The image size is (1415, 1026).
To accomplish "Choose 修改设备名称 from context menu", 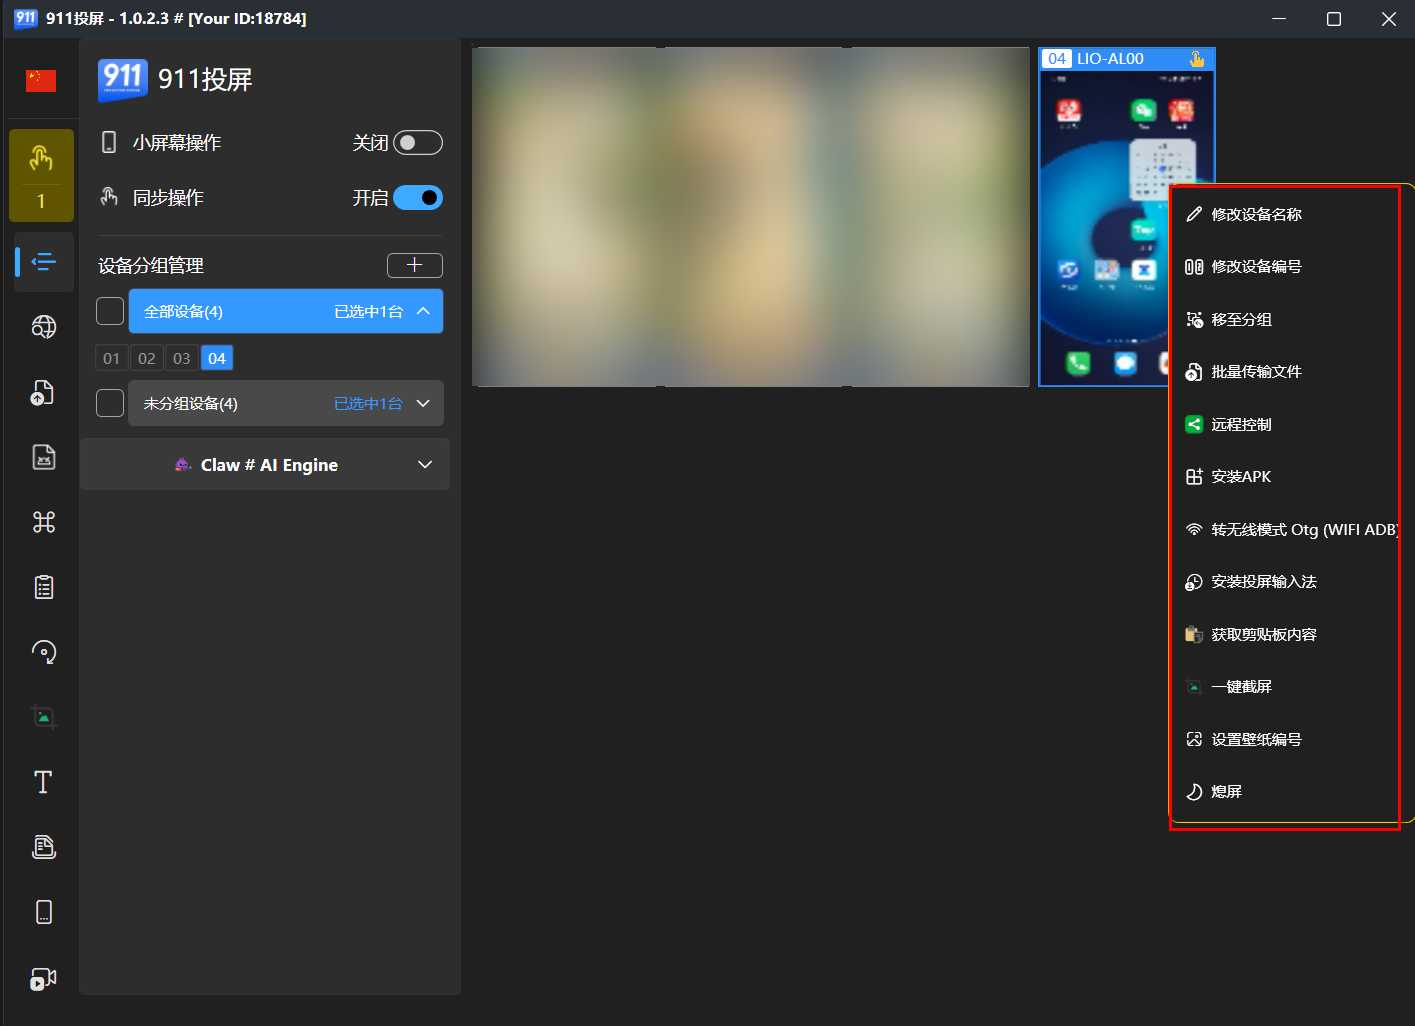I will pos(1284,214).
